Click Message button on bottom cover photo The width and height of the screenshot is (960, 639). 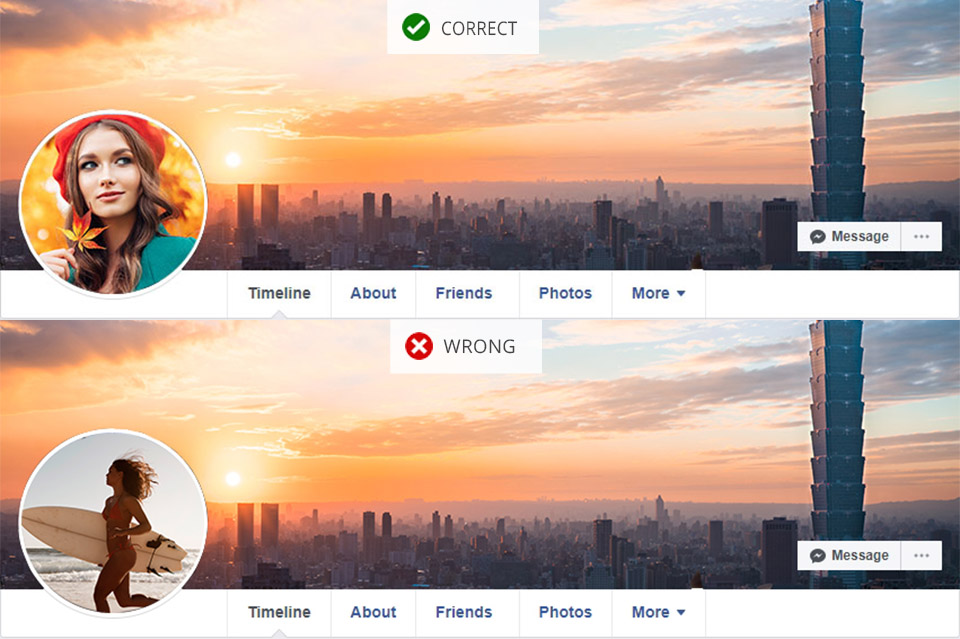(849, 556)
